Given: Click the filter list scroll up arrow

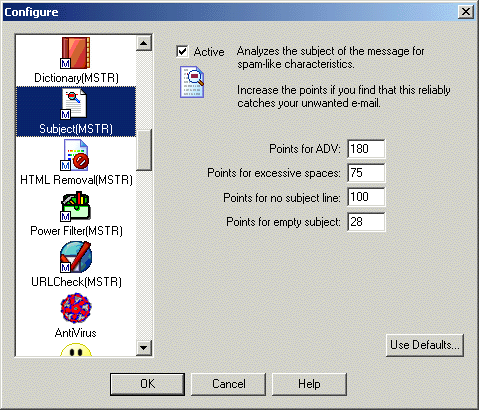Looking at the screenshot, I should tap(144, 43).
